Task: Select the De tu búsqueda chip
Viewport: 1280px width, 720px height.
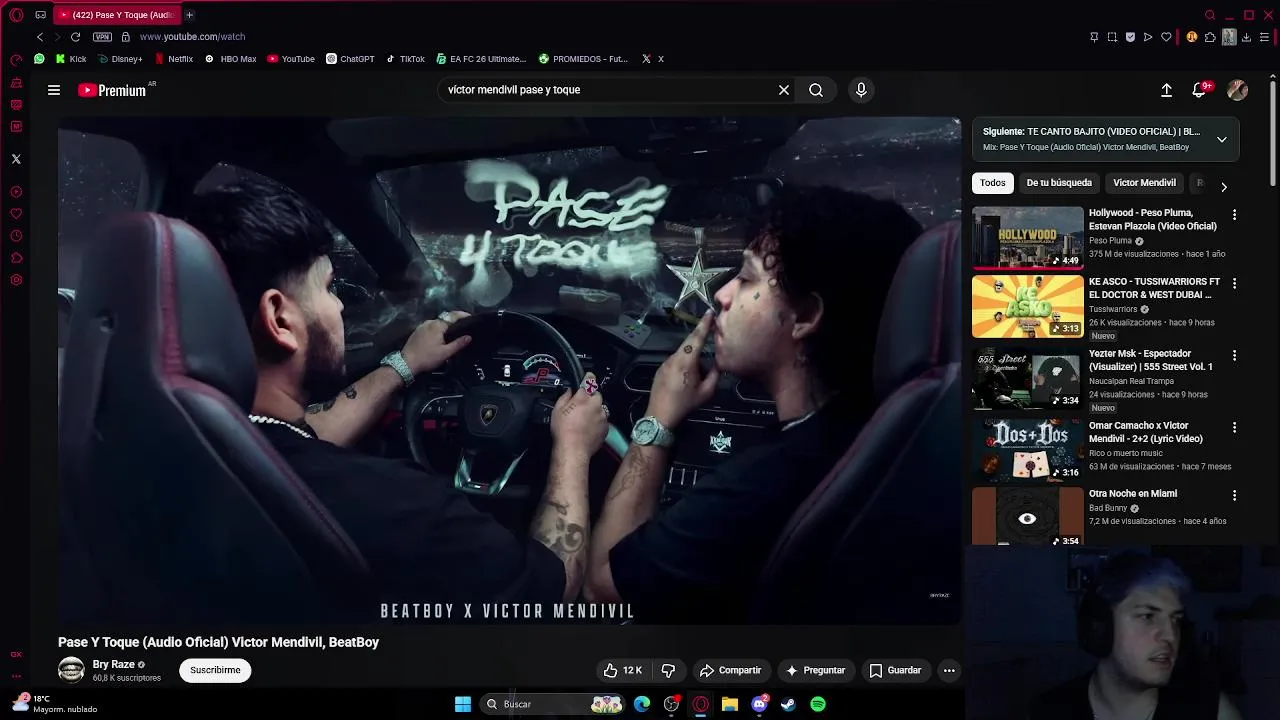Action: [x=1059, y=183]
